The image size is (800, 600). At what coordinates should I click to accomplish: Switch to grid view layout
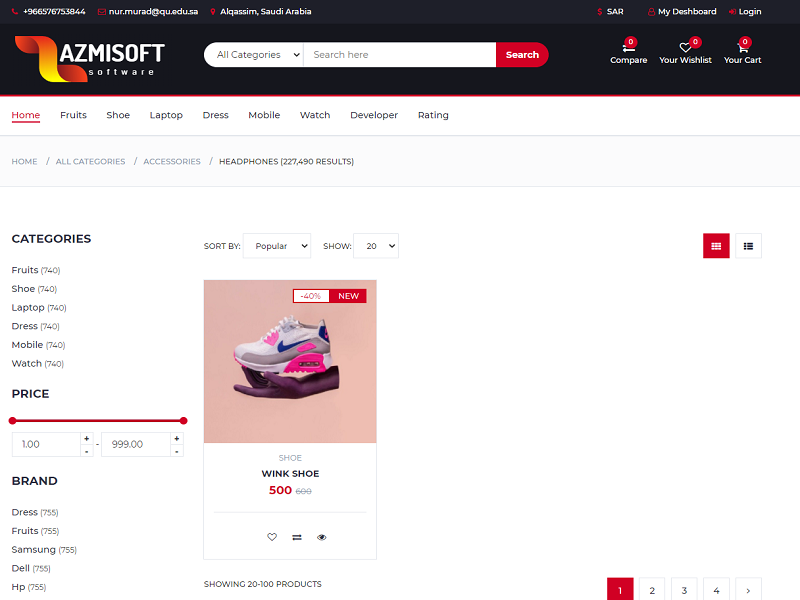pos(716,245)
